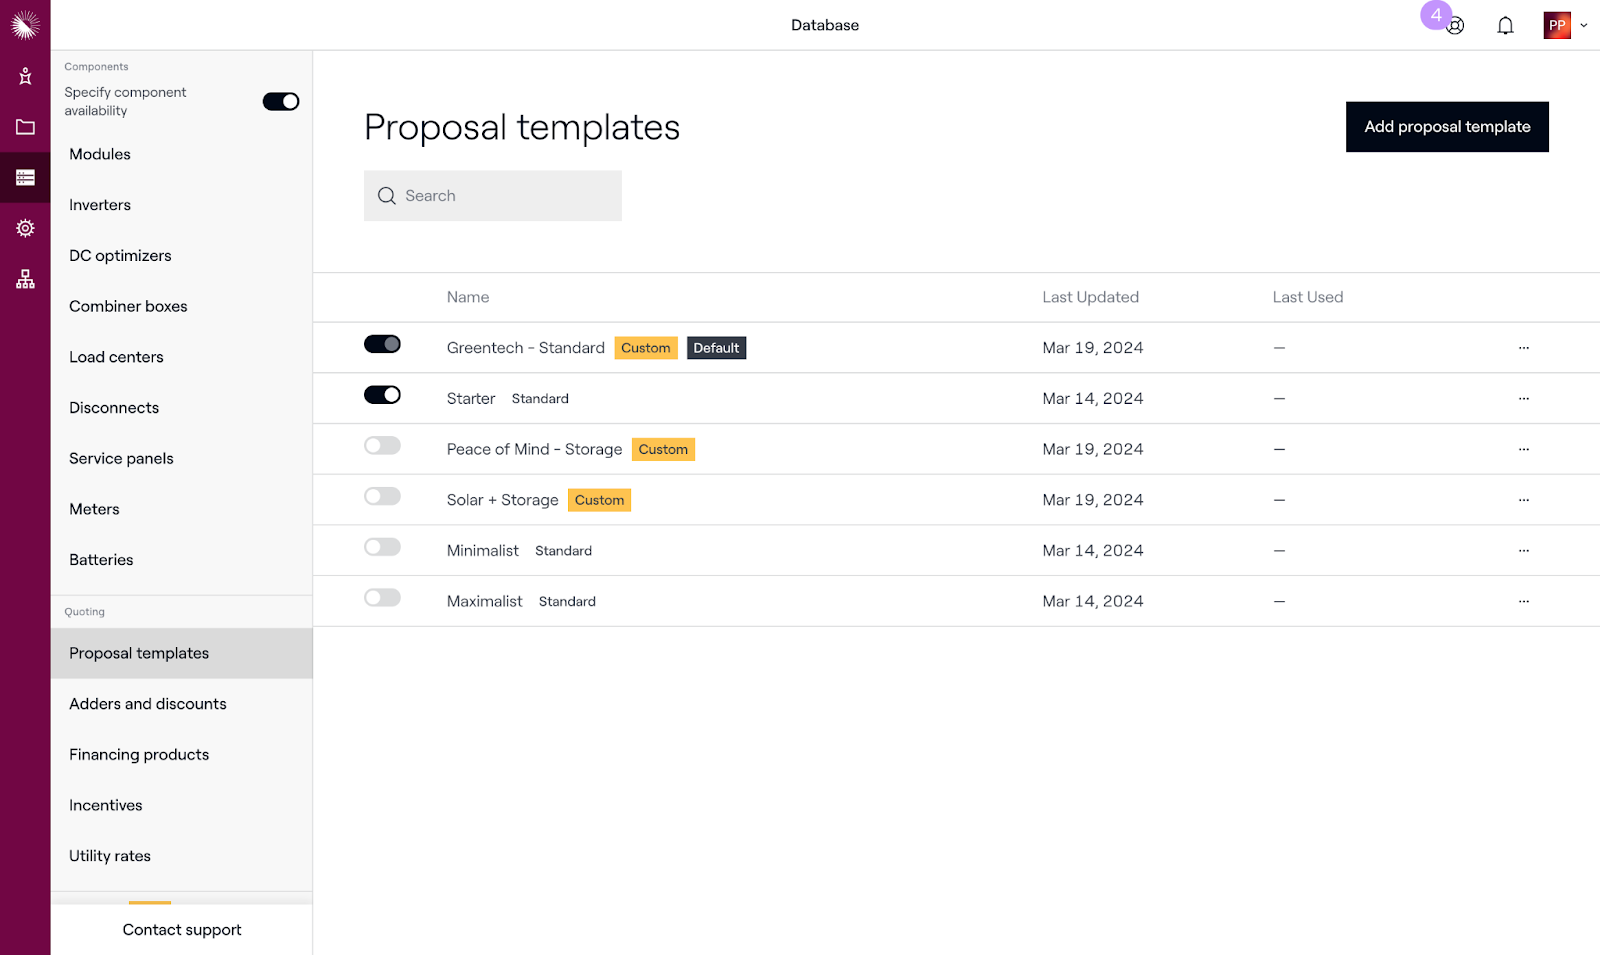Image resolution: width=1600 pixels, height=955 pixels.
Task: Click the help lifebuoy icon with badge
Action: point(1455,26)
